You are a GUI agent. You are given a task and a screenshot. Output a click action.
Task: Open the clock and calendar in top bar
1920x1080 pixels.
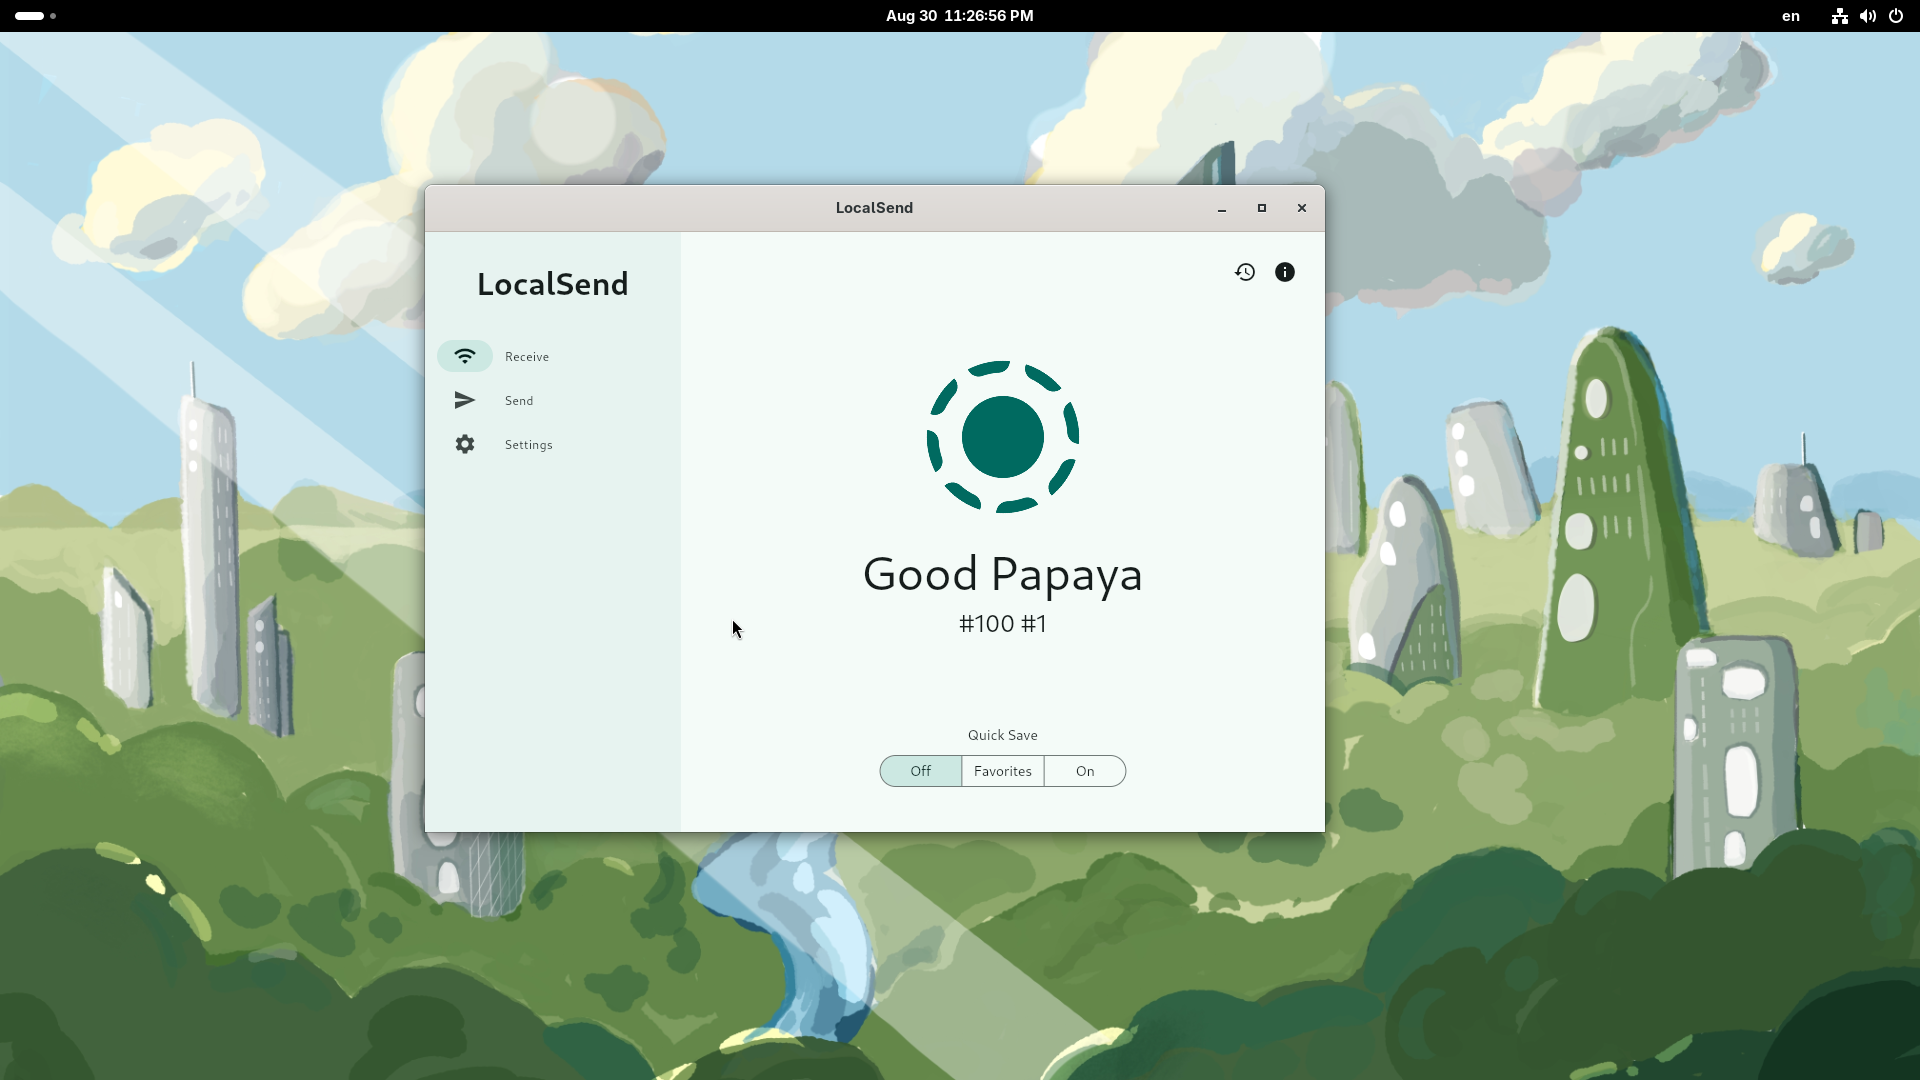coord(960,16)
